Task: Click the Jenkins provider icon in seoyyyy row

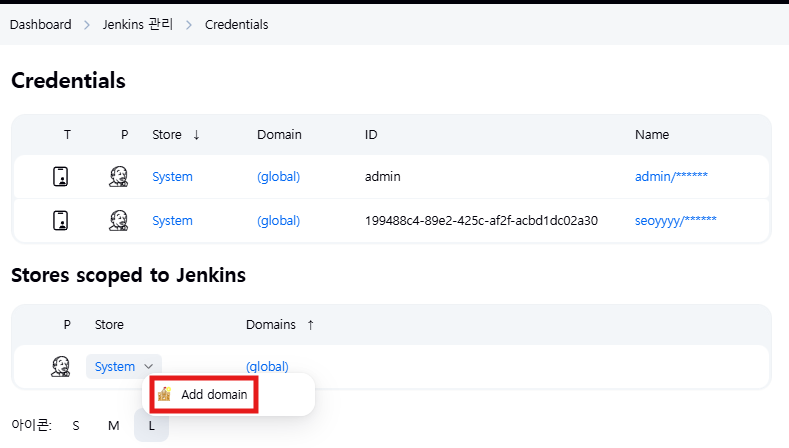Action: pyautogui.click(x=118, y=220)
